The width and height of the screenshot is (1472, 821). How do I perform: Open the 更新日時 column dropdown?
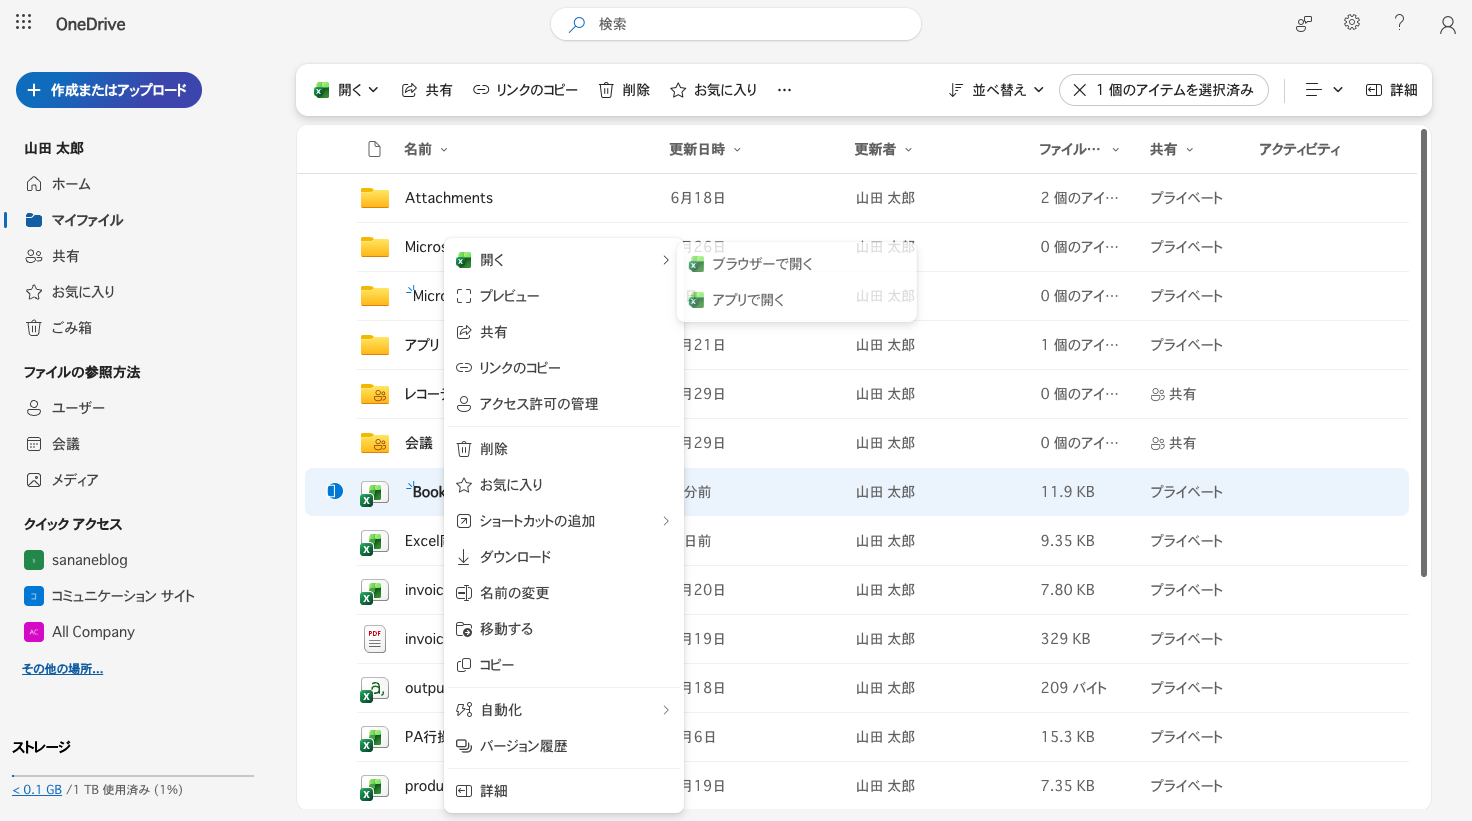705,149
